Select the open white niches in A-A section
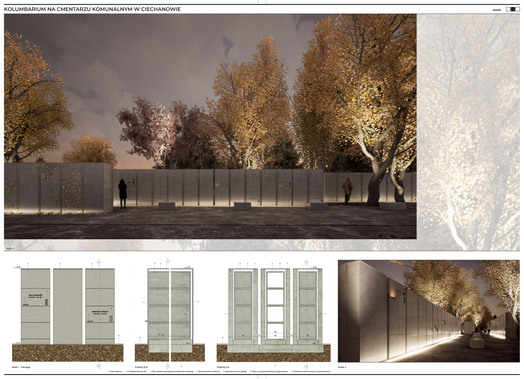This screenshot has width=524, height=379. coord(275,305)
